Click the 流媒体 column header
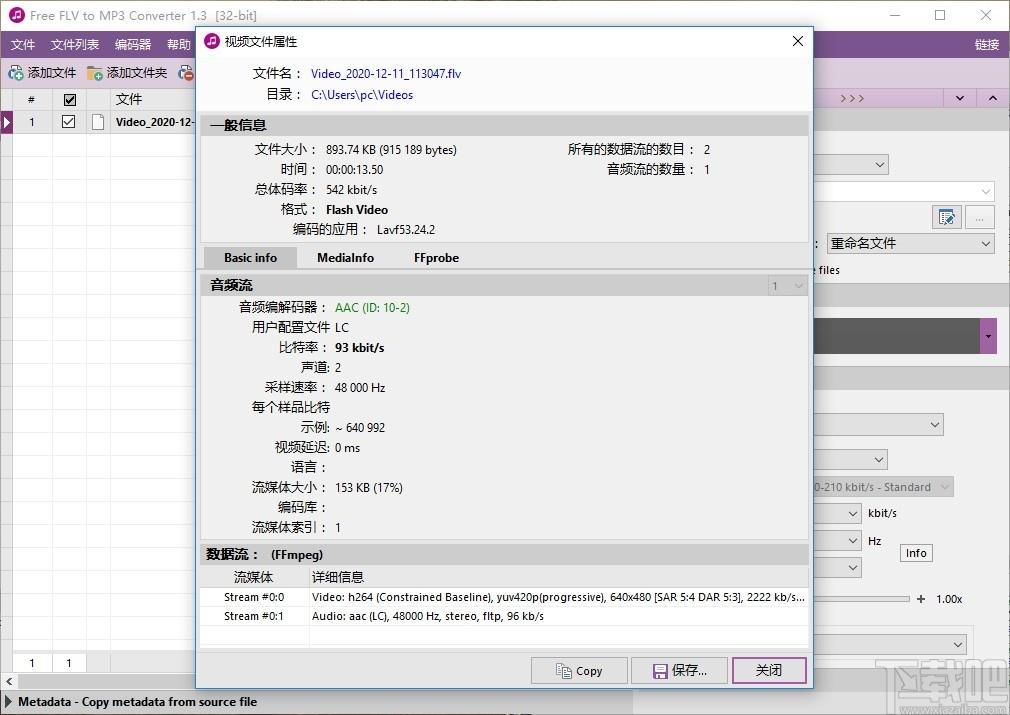This screenshot has width=1010, height=715. pyautogui.click(x=253, y=577)
